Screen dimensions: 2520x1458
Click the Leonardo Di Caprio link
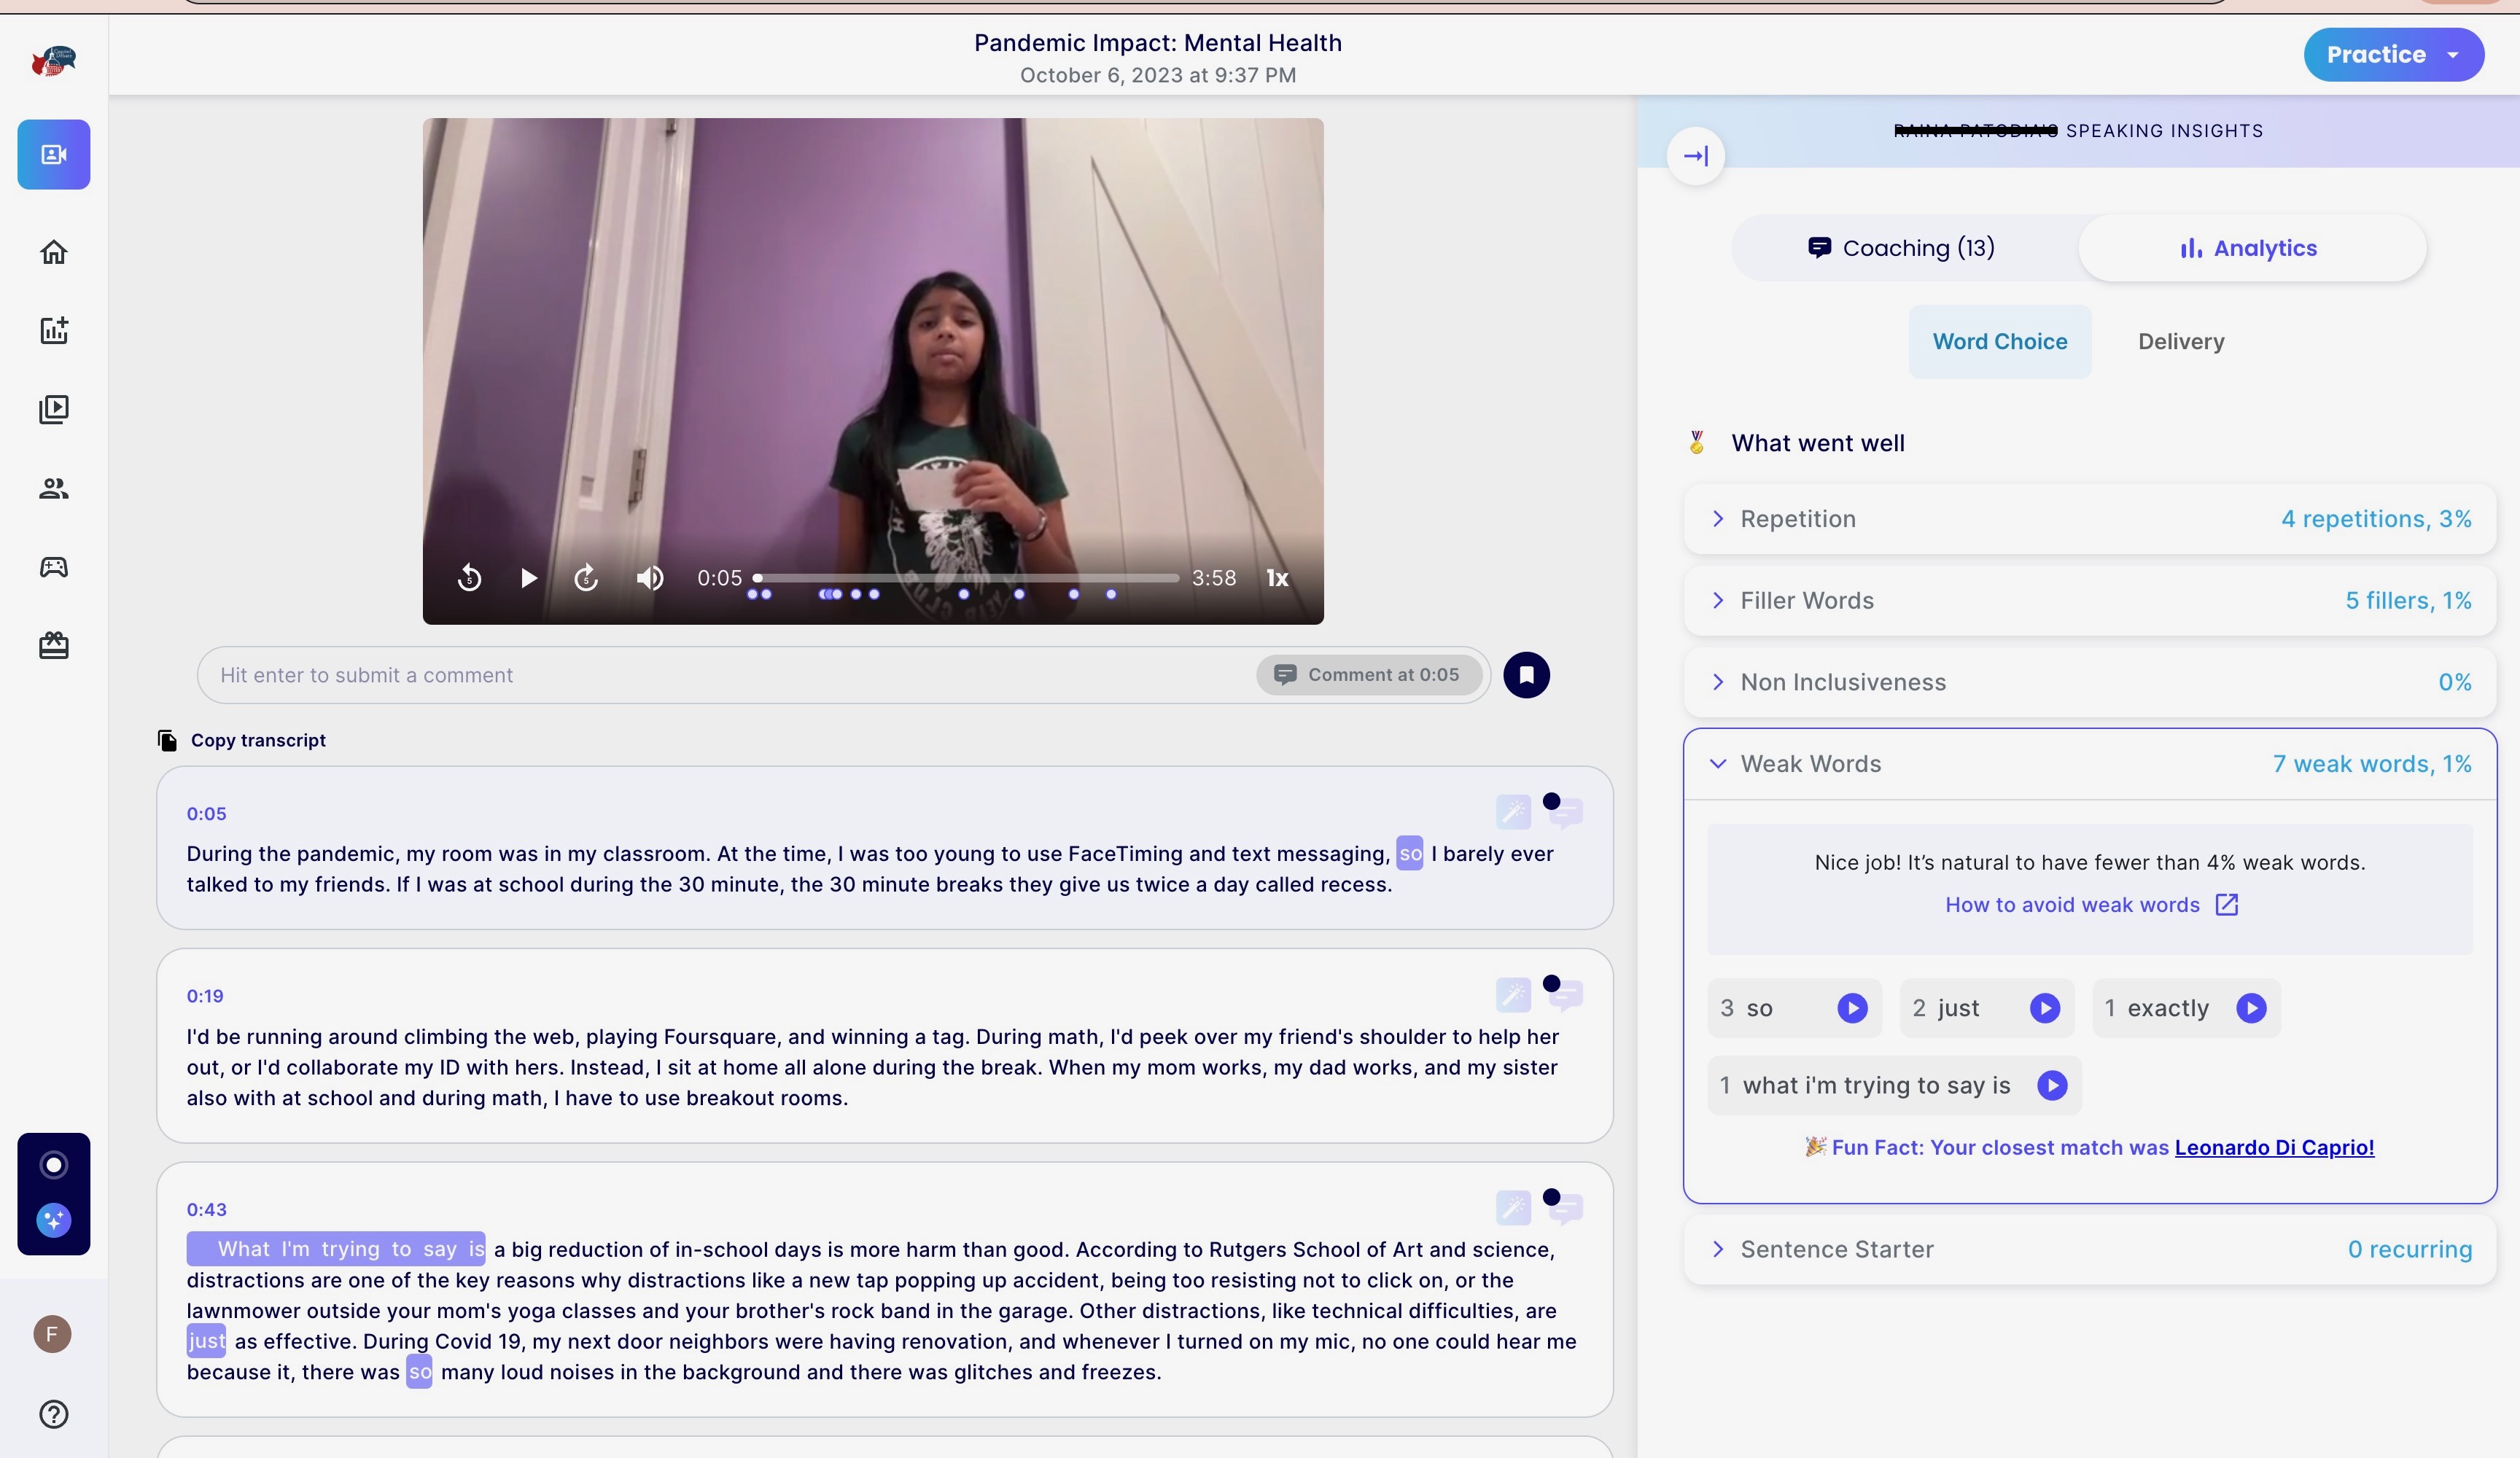pos(2274,1145)
